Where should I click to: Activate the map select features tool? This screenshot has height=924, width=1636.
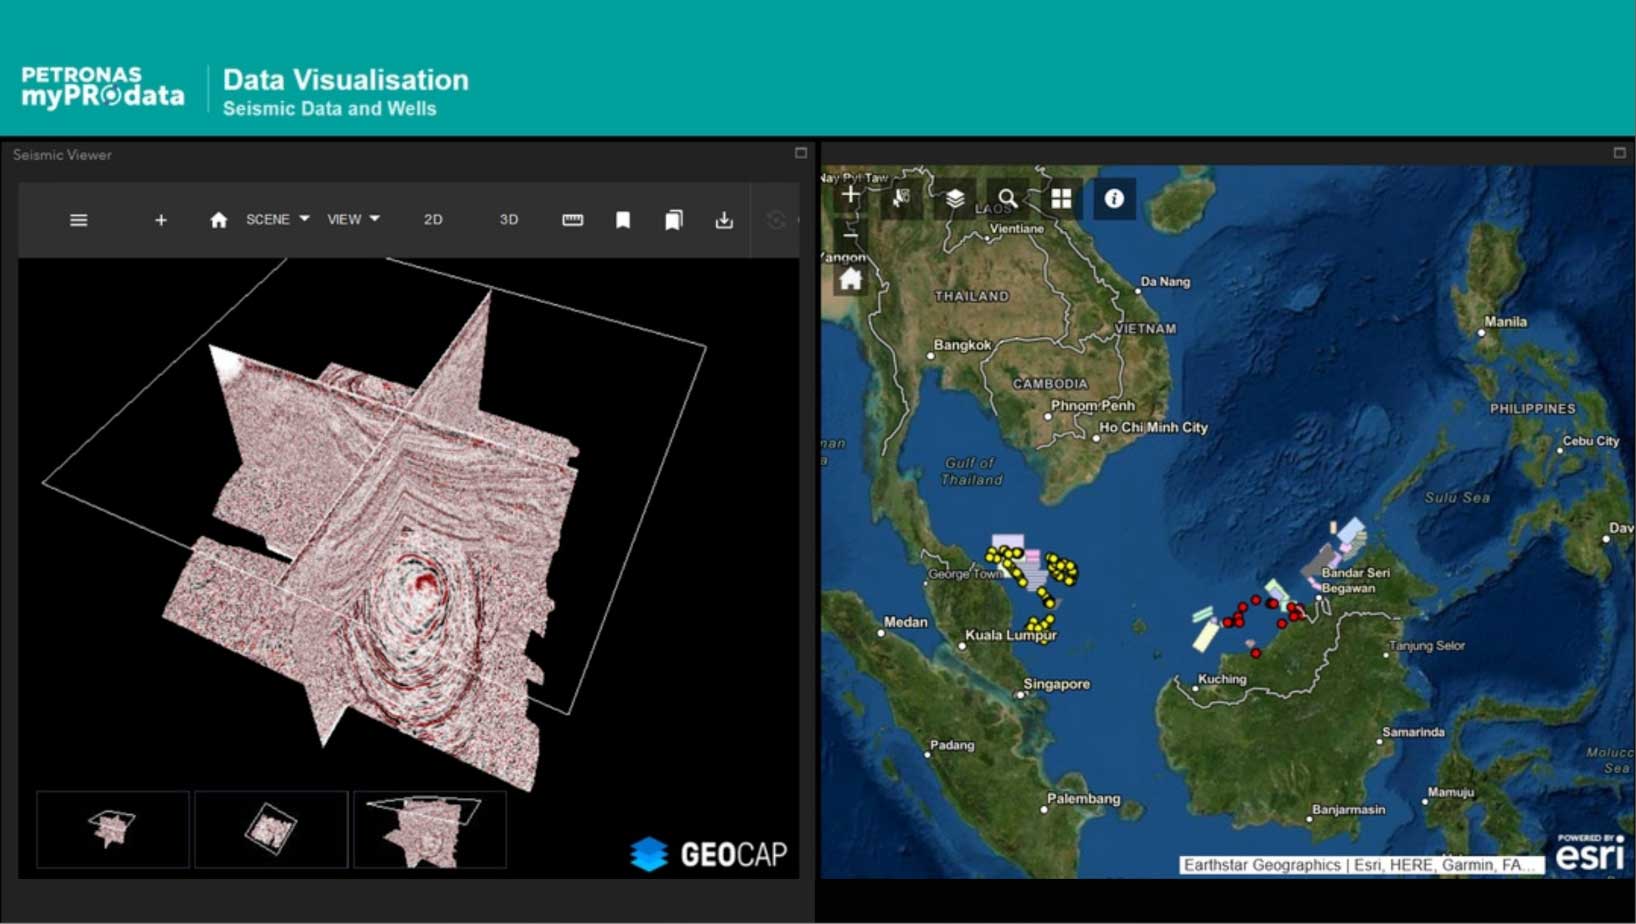[902, 198]
